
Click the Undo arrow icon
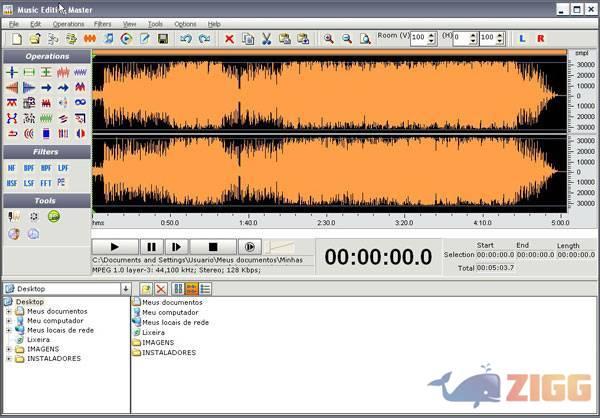pos(186,39)
